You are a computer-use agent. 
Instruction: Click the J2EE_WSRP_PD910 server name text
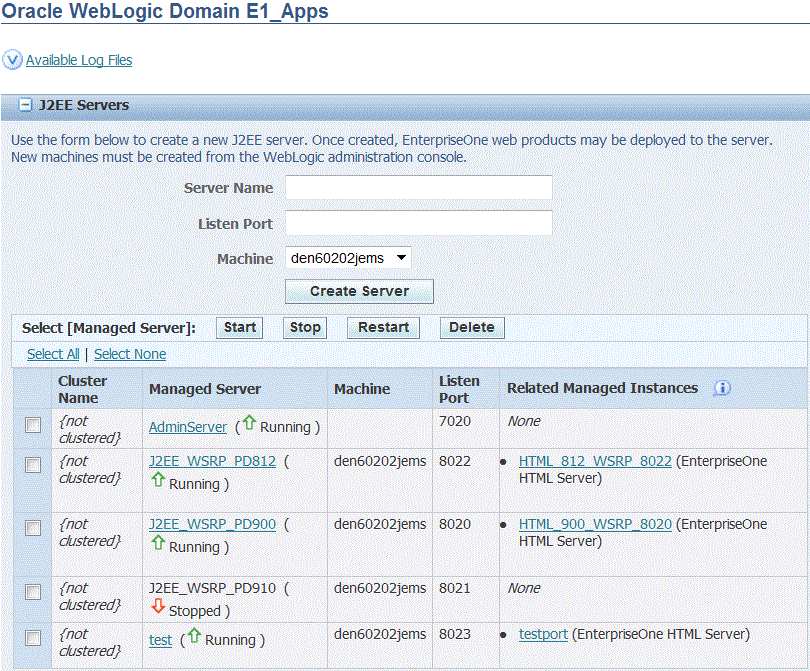click(x=212, y=588)
